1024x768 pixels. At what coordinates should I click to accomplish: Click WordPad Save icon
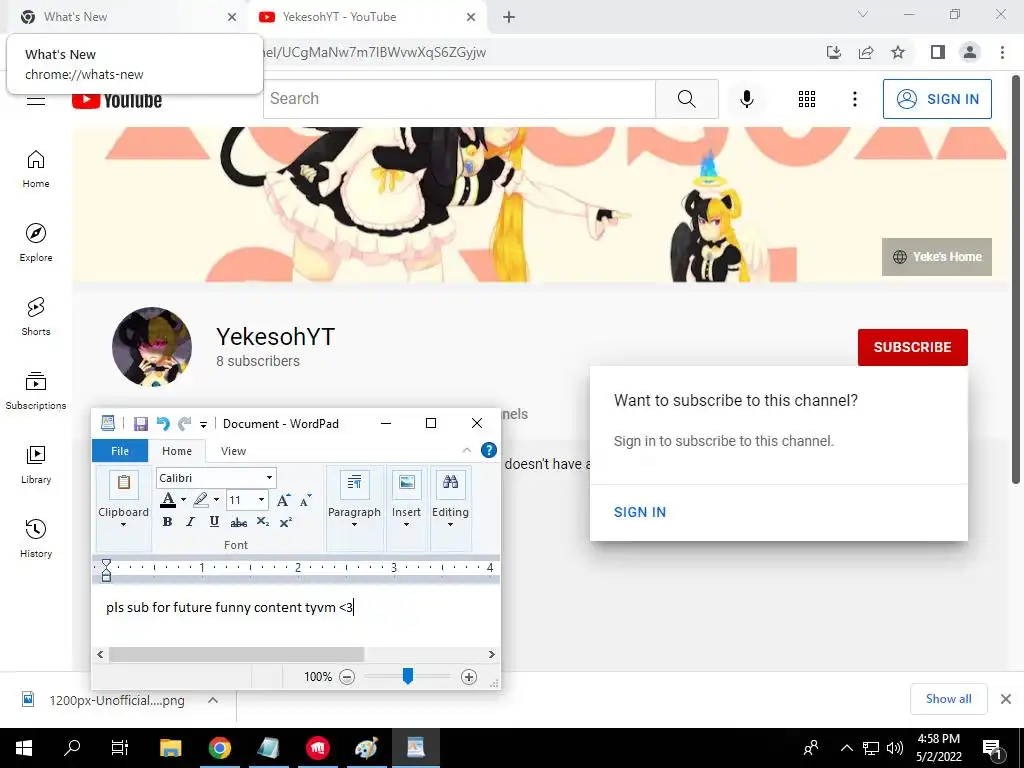tap(140, 424)
